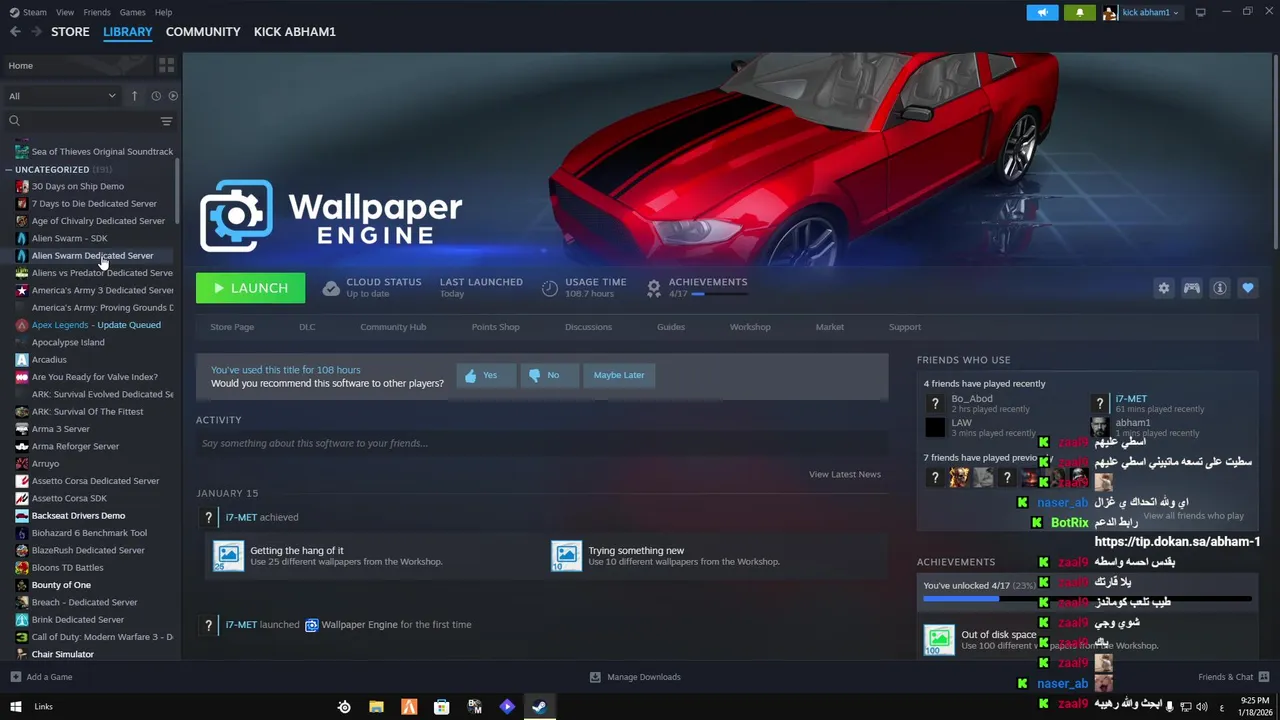The height and width of the screenshot is (720, 1280).
Task: Click the Maybe Later button
Action: tap(619, 375)
